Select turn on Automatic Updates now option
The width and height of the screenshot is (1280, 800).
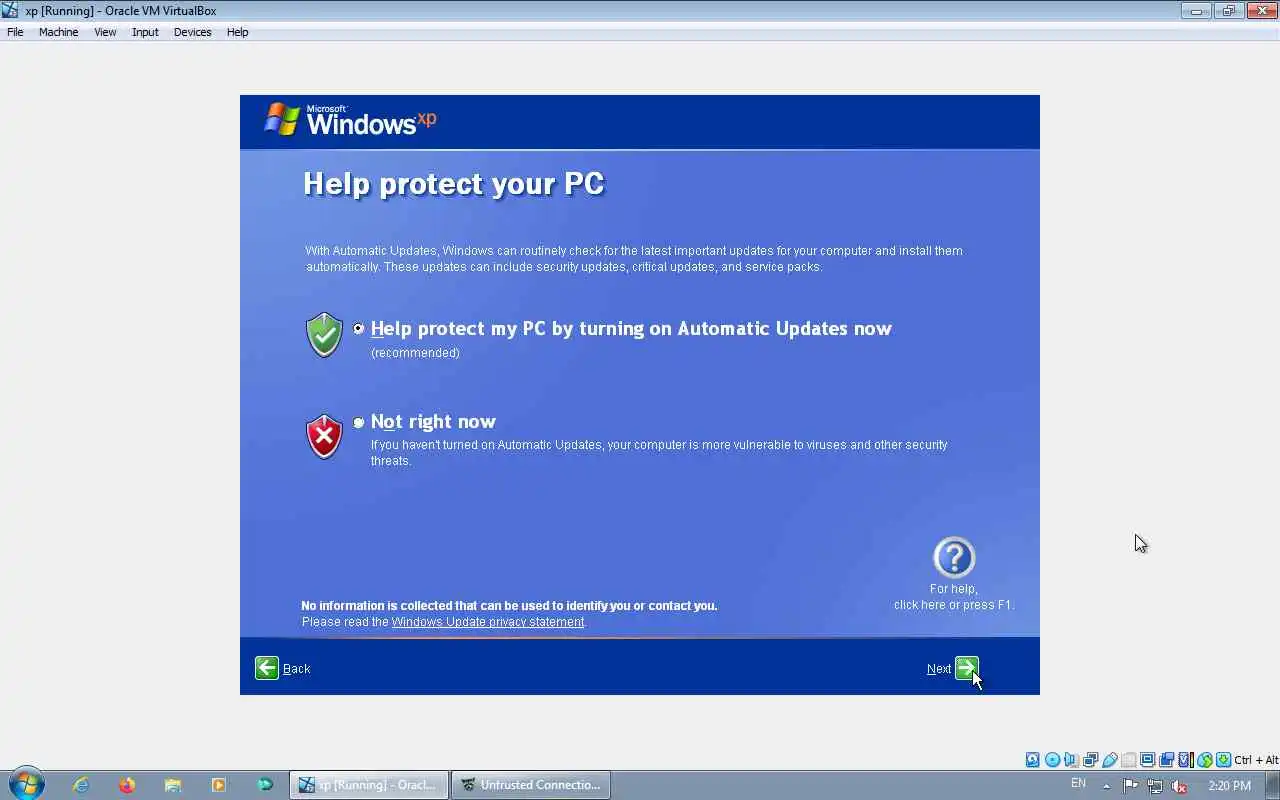tap(359, 328)
